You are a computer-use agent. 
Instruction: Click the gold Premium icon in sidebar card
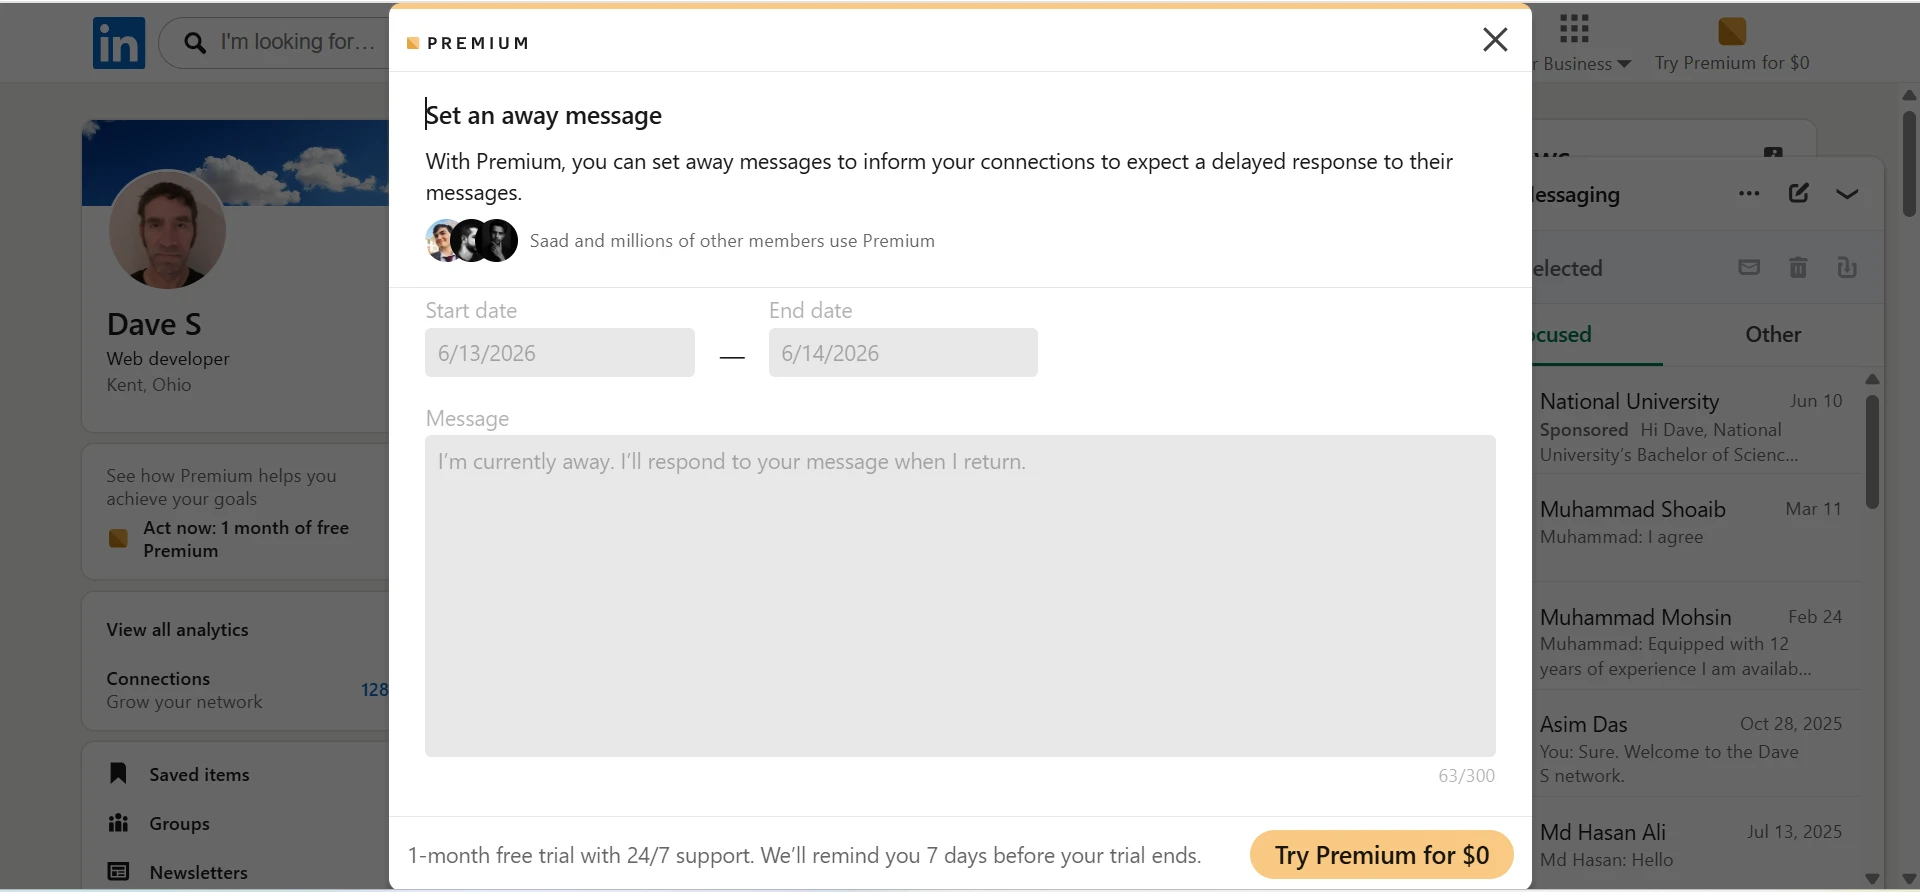(x=118, y=539)
